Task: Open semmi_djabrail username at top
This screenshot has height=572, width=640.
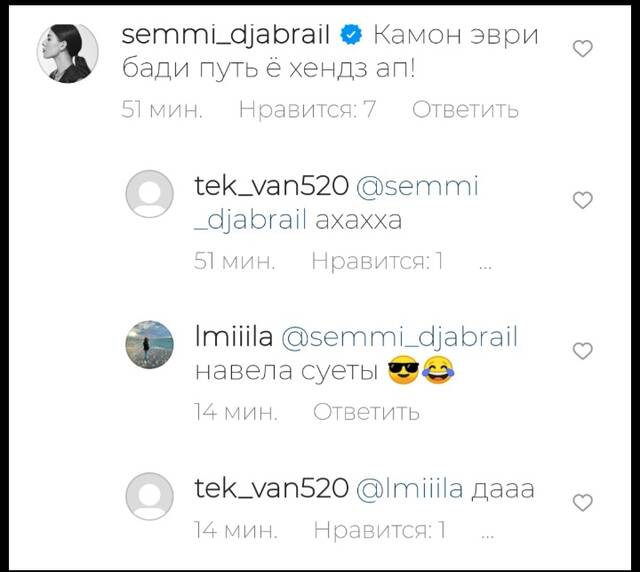Action: pos(226,36)
